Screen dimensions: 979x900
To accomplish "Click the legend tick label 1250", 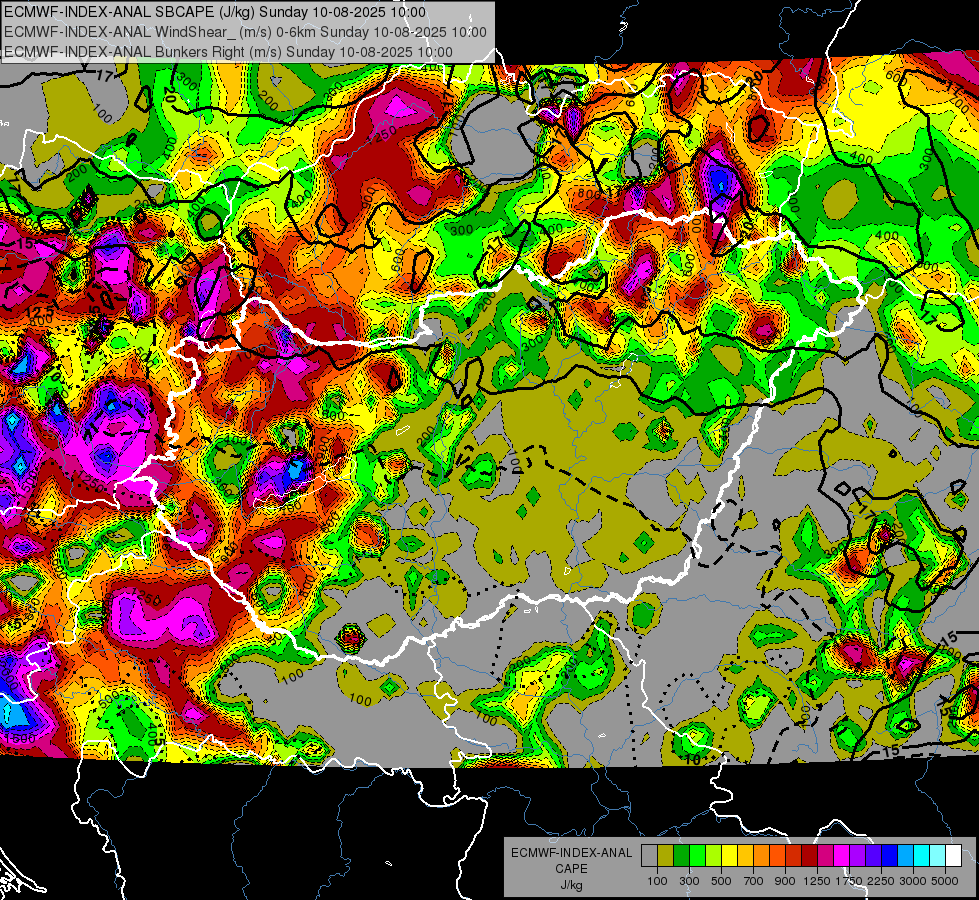I will pyautogui.click(x=817, y=881).
